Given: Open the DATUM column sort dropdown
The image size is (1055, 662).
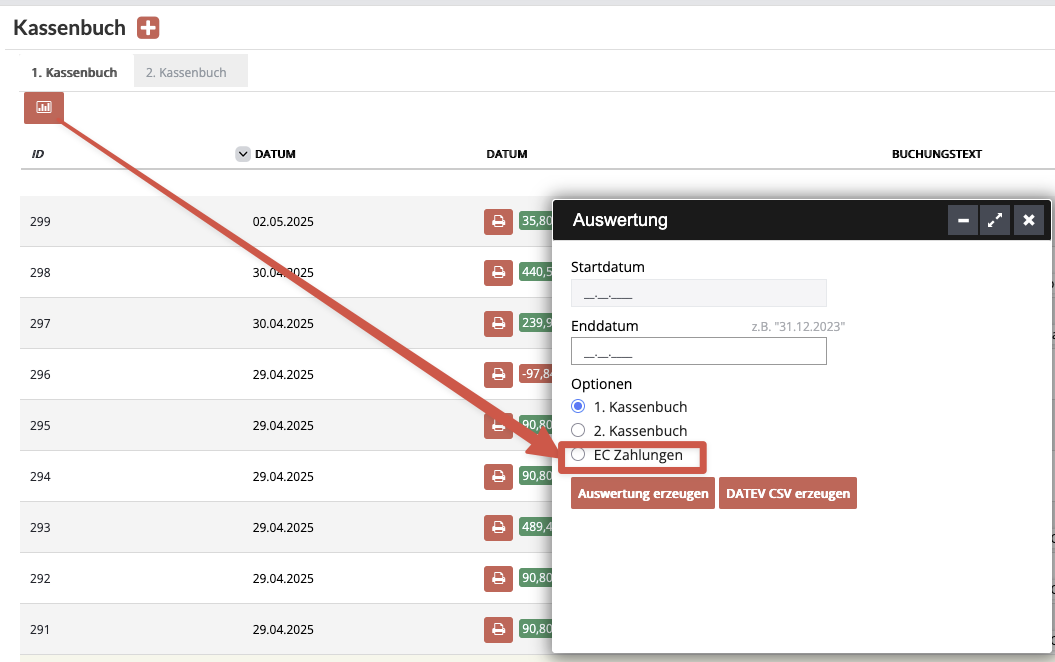Looking at the screenshot, I should coord(242,153).
